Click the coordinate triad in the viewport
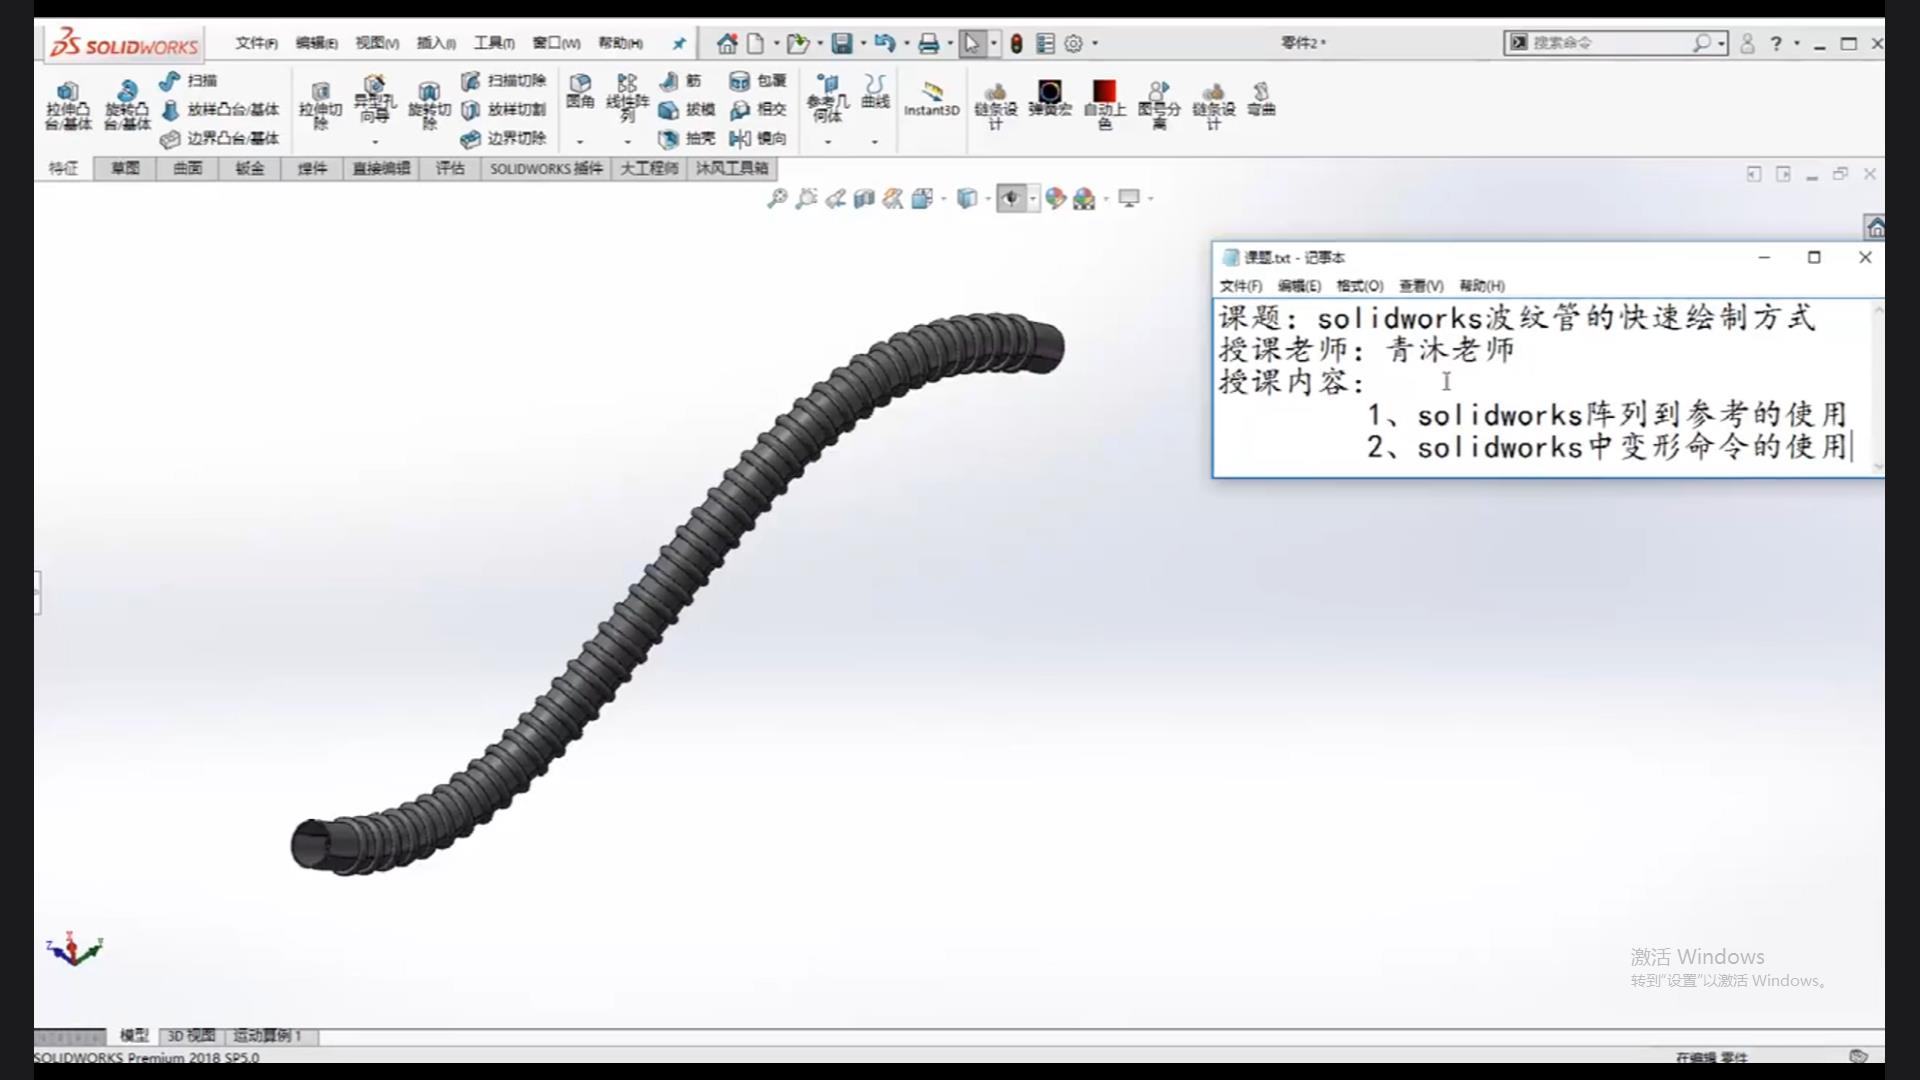This screenshot has height=1080, width=1920. click(74, 949)
